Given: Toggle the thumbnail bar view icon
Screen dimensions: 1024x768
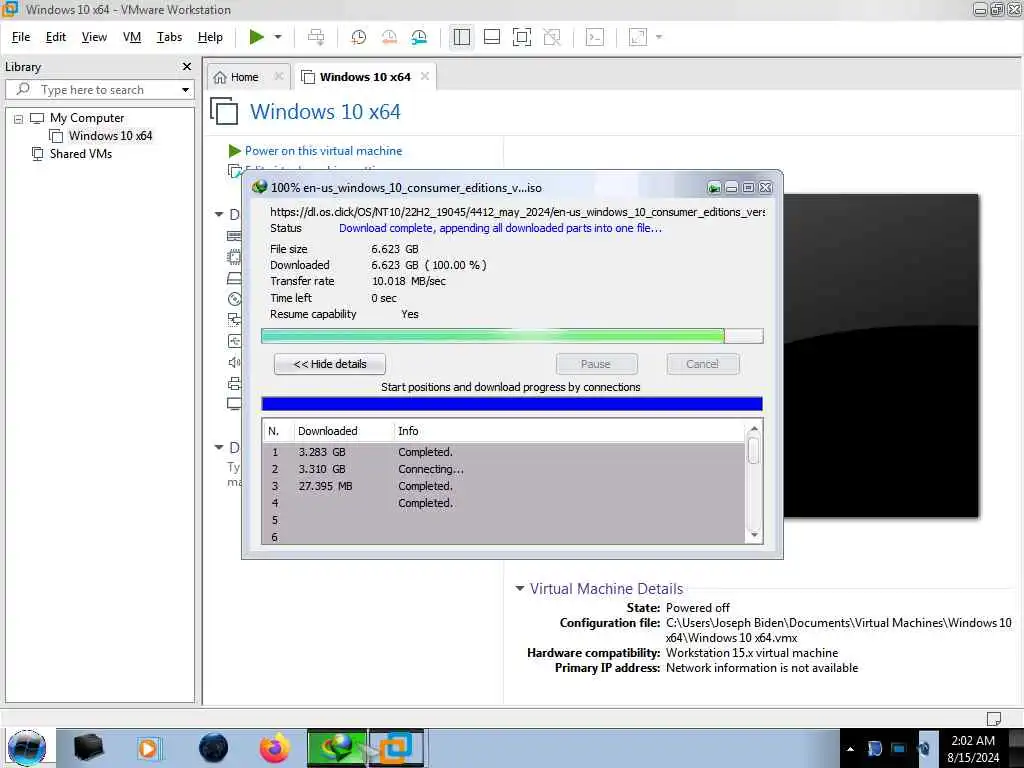Looking at the screenshot, I should tap(492, 37).
